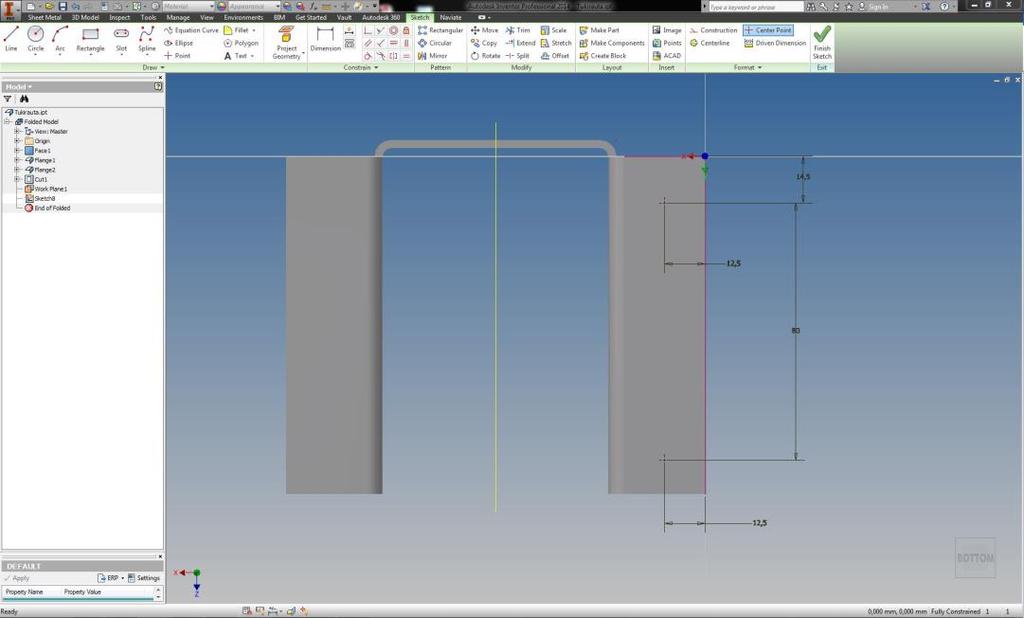Insert ACAD file
1024x618 pixels.
pos(667,56)
